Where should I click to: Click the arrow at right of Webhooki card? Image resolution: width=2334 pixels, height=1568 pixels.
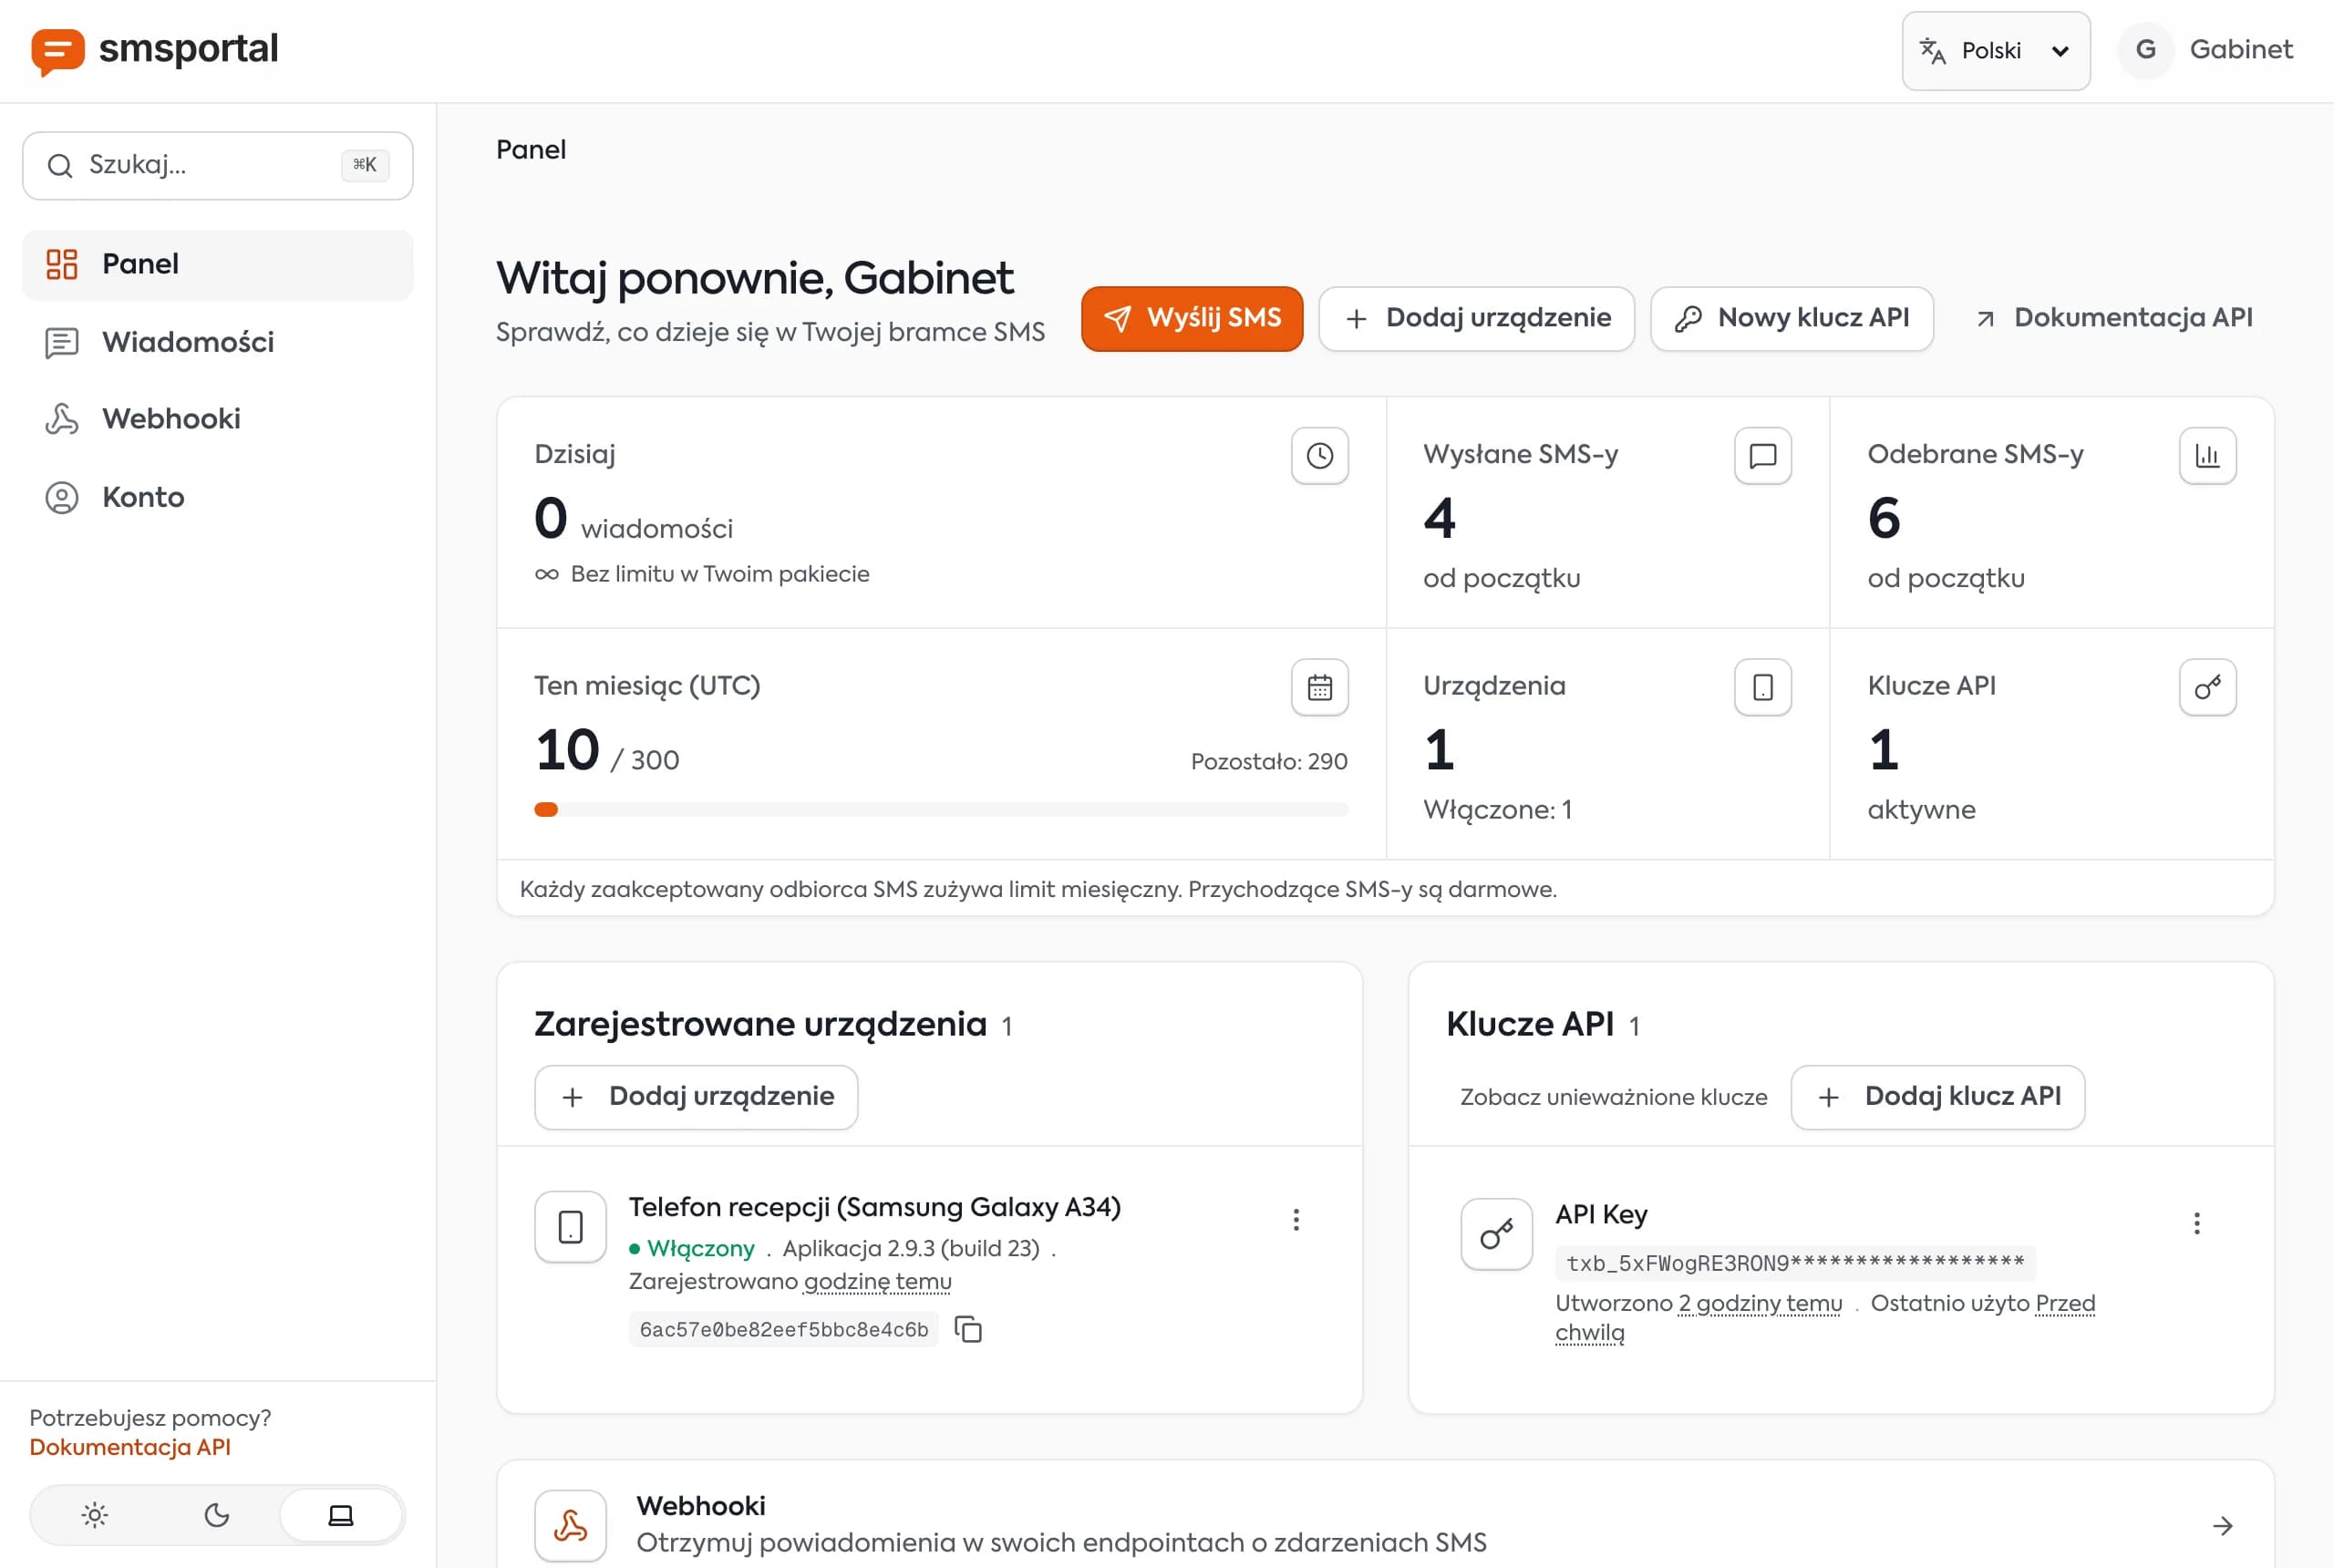(x=2222, y=1526)
